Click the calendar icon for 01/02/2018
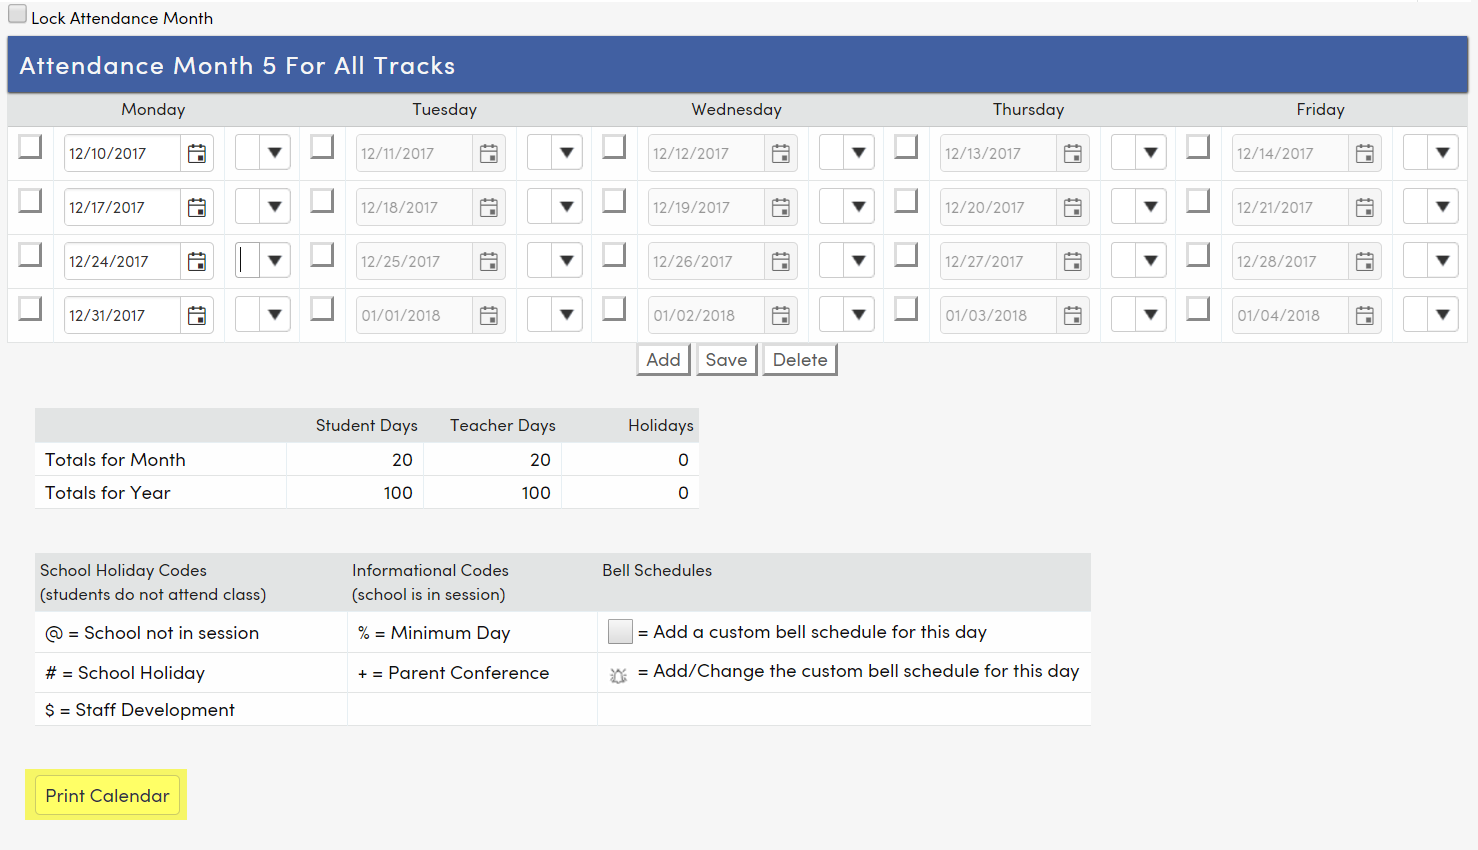This screenshot has height=850, width=1478. 781,314
